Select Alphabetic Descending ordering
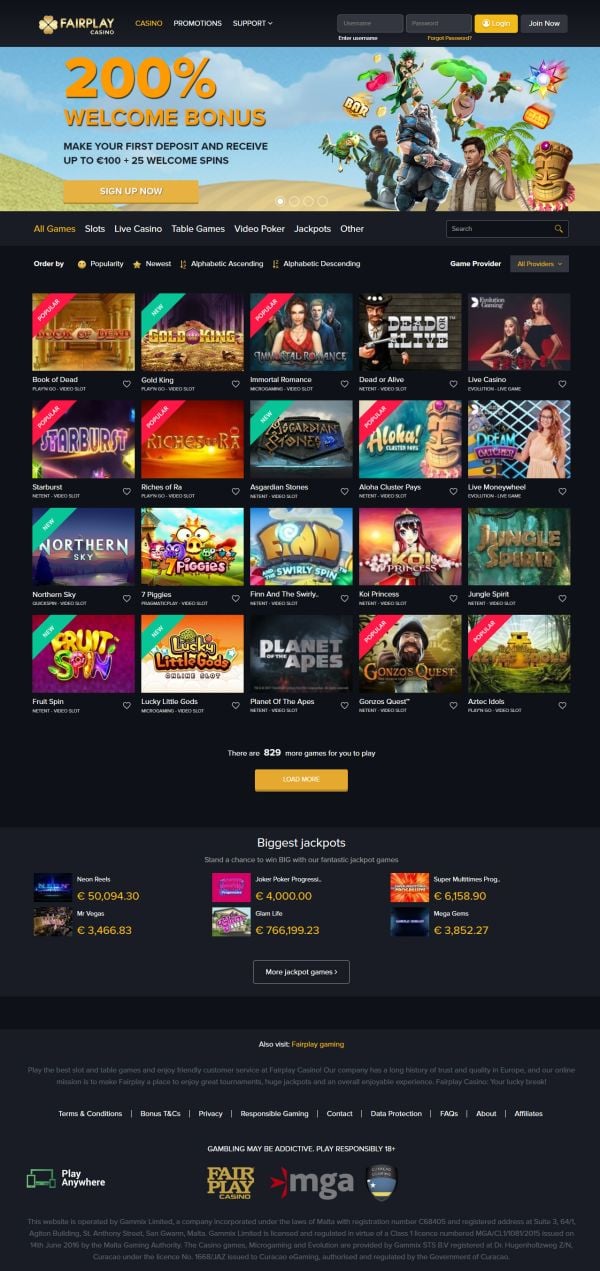 point(316,264)
